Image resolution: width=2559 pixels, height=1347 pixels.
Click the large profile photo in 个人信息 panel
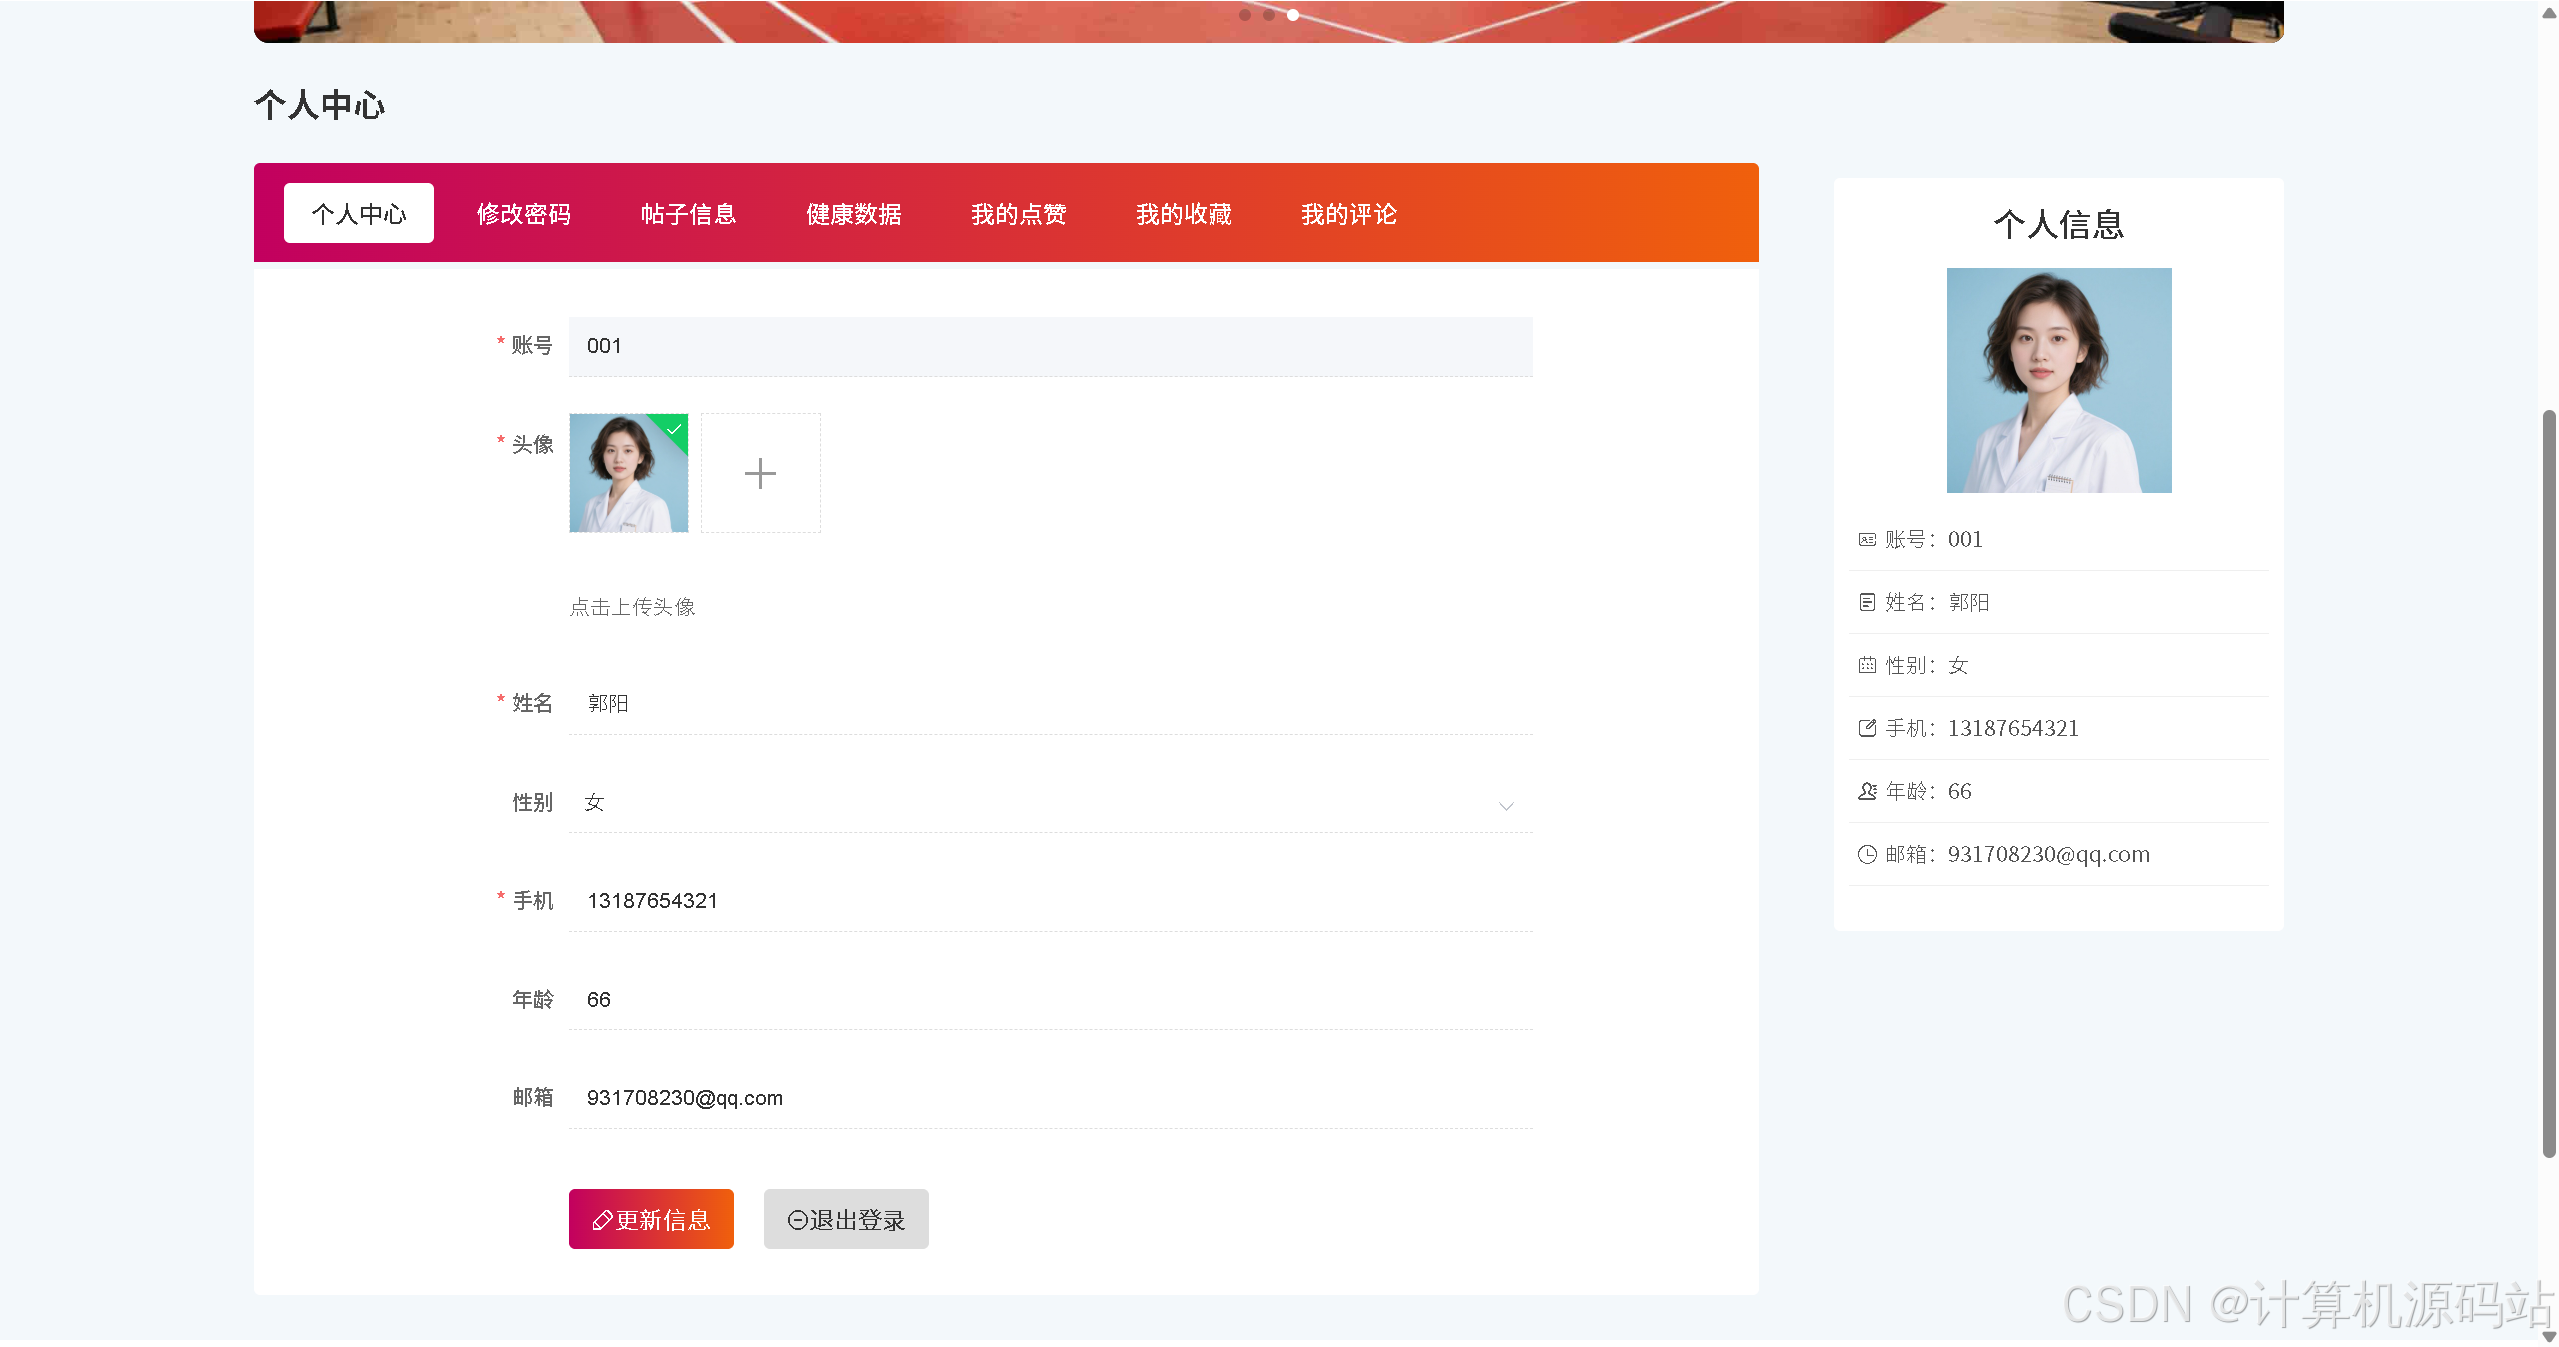[2058, 380]
